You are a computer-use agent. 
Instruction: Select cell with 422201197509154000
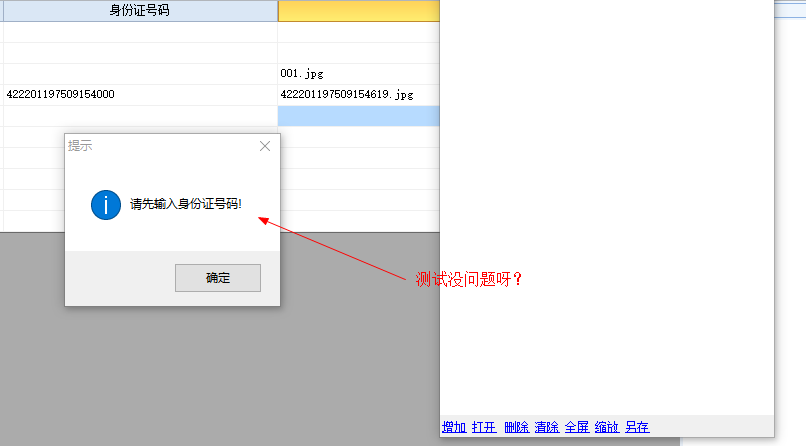coord(140,95)
